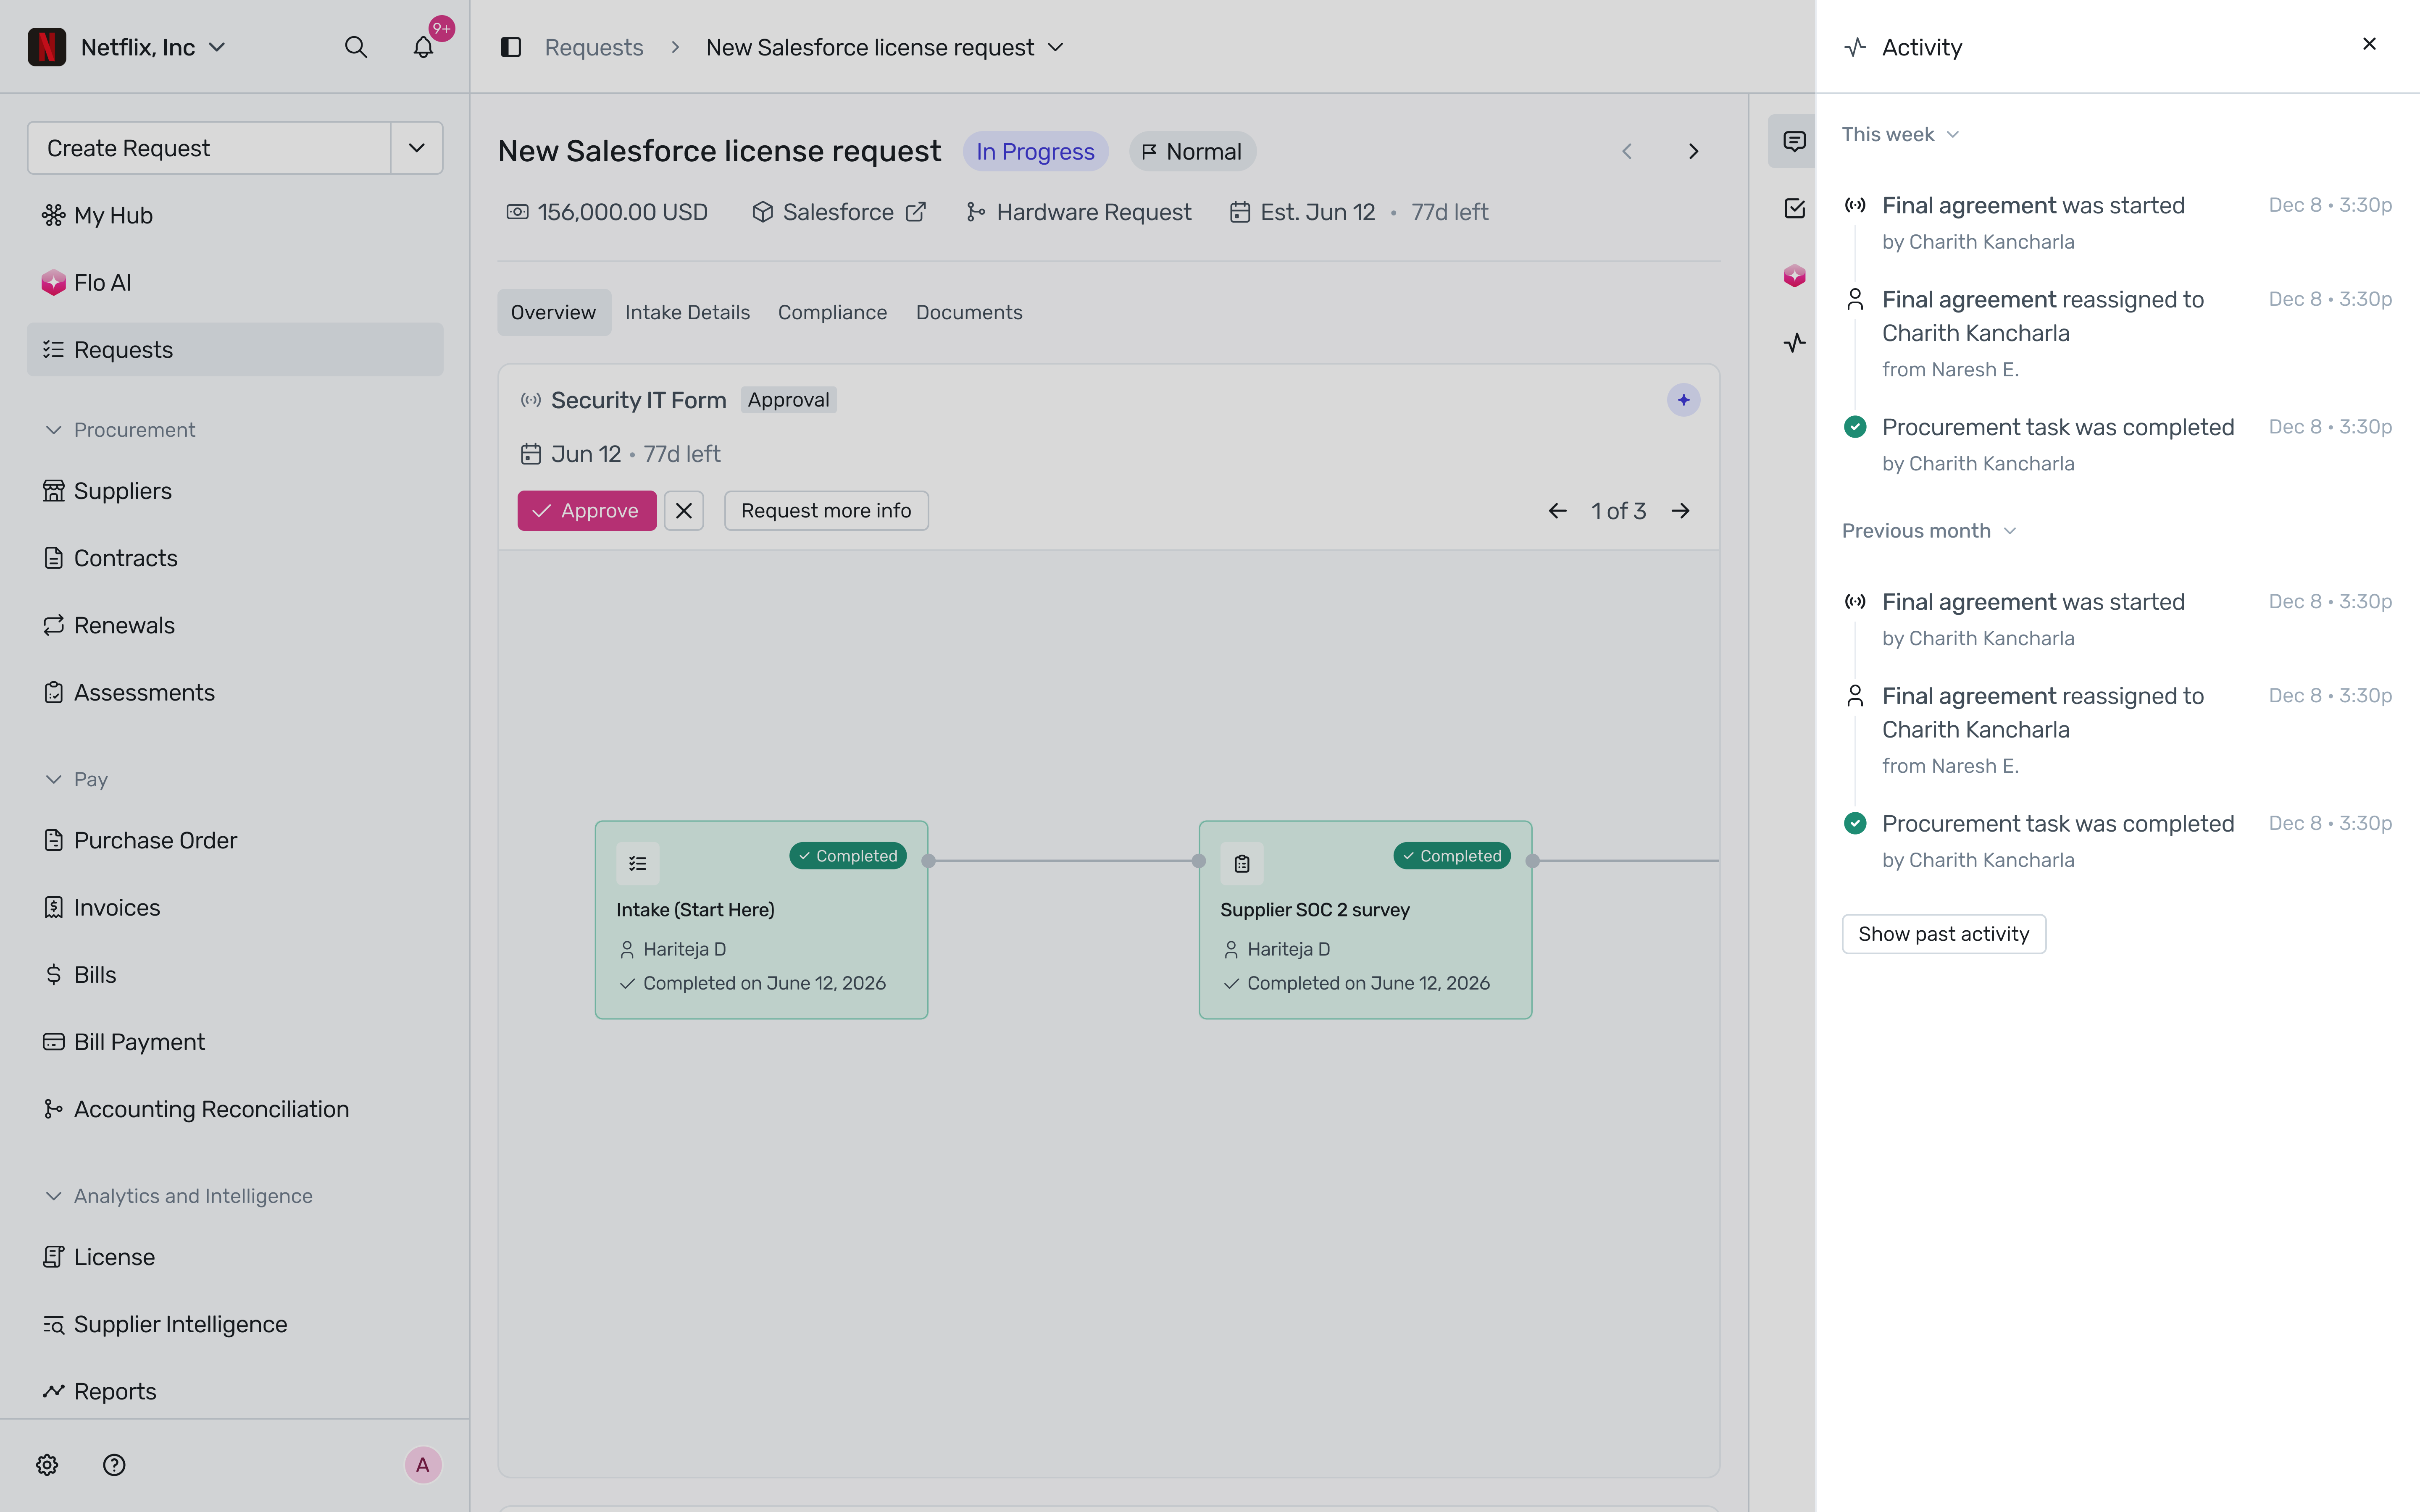
Task: Open the help question mark icon
Action: [114, 1465]
